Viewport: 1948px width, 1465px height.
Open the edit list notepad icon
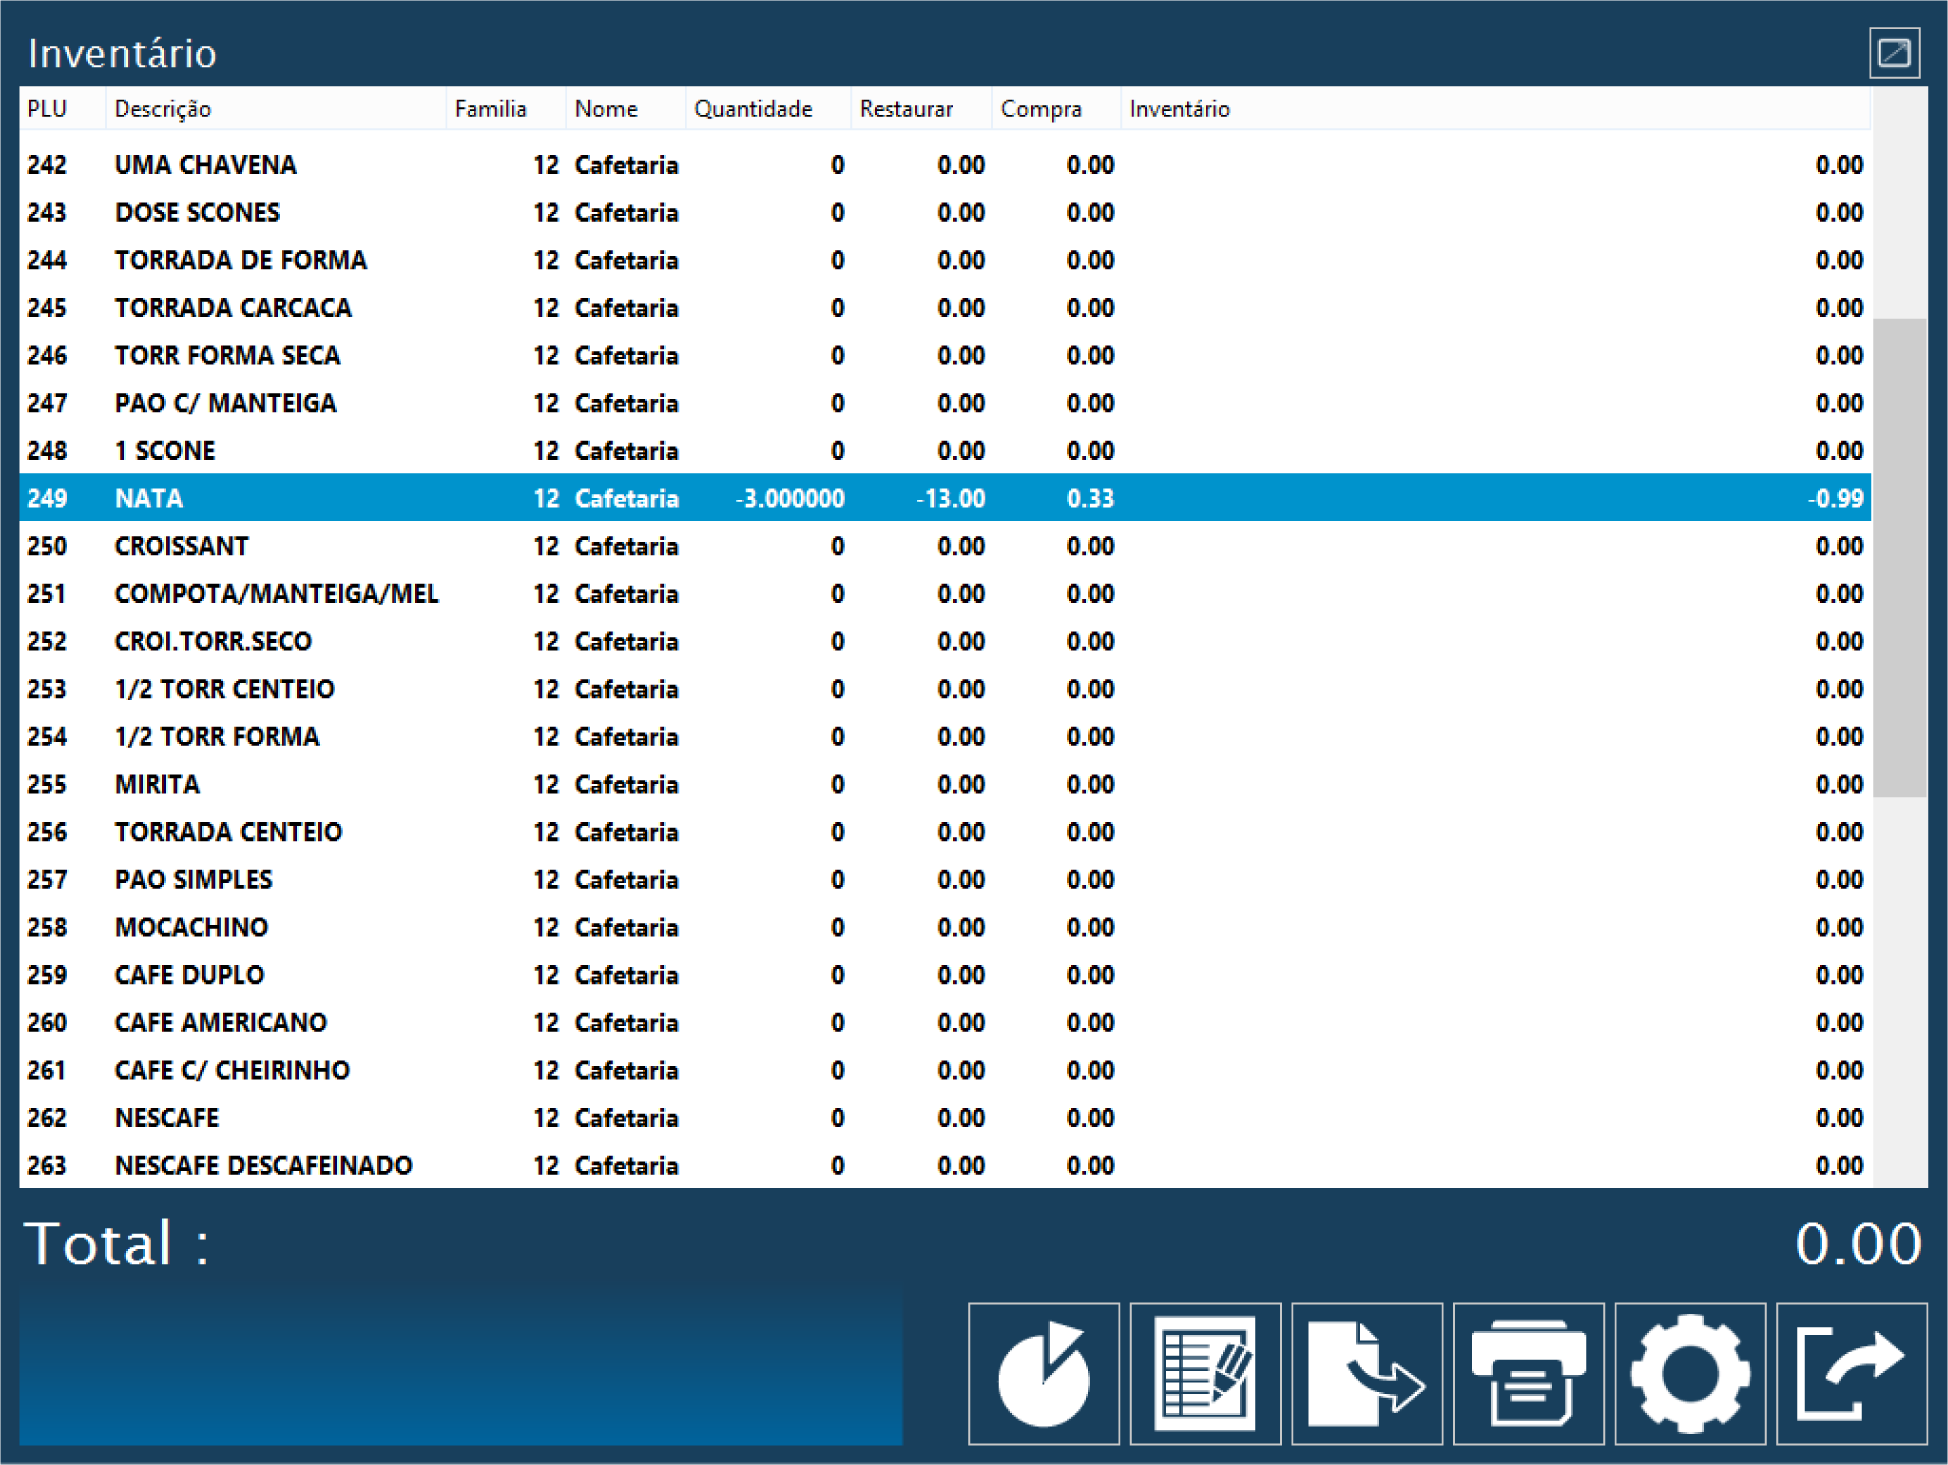[x=1205, y=1373]
